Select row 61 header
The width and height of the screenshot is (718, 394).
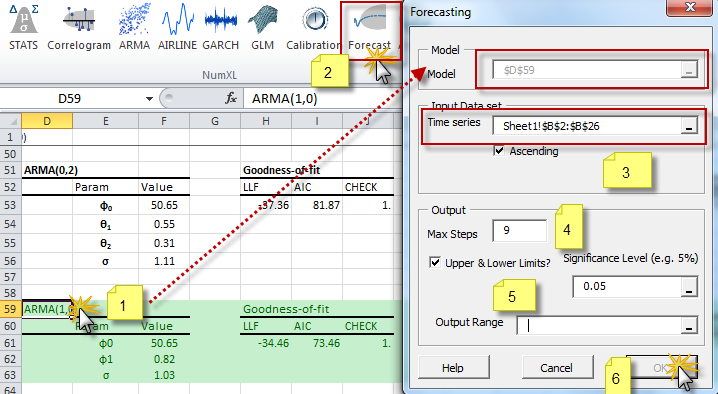point(10,343)
